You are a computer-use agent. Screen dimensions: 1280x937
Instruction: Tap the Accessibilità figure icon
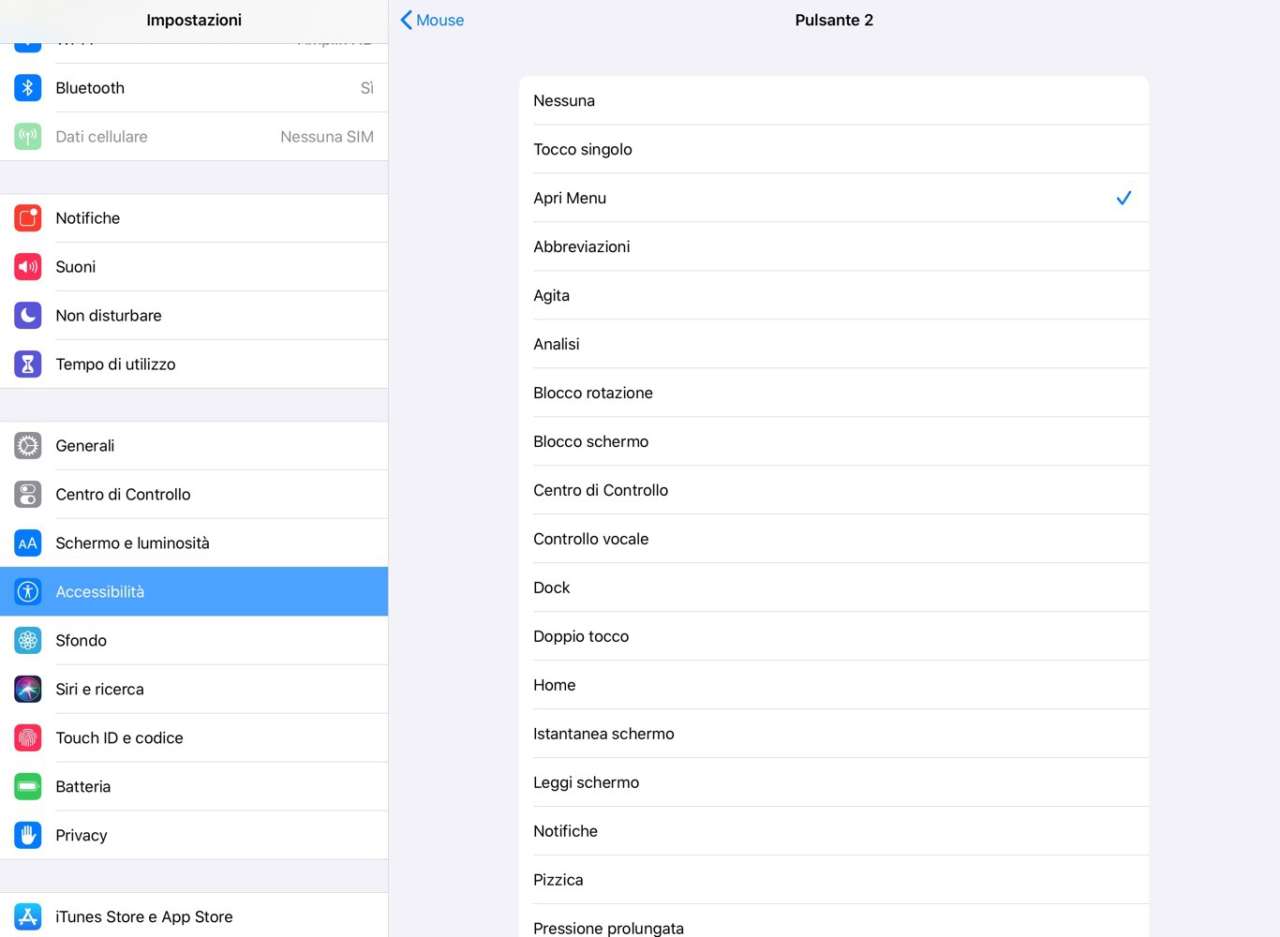[x=28, y=592]
